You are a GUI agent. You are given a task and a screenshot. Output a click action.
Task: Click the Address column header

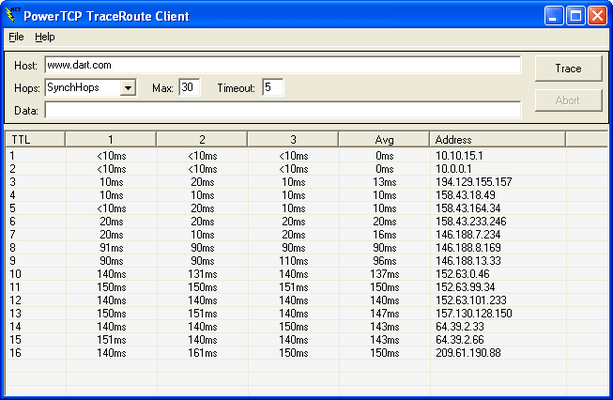tap(497, 140)
